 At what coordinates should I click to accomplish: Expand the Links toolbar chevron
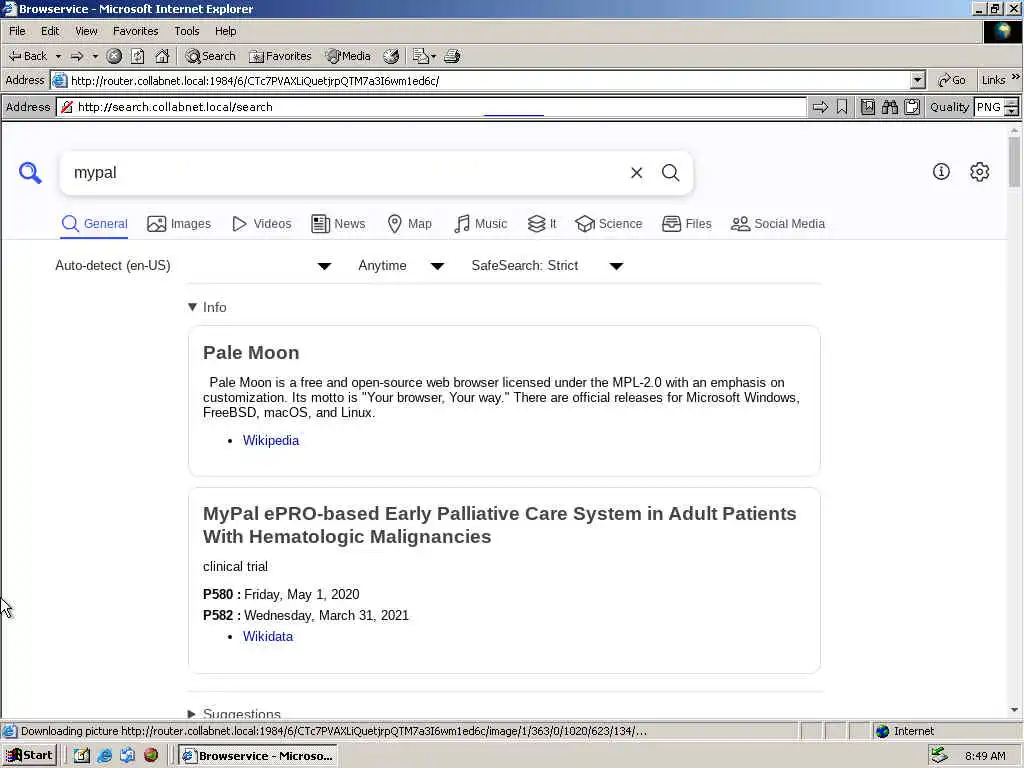1016,77
